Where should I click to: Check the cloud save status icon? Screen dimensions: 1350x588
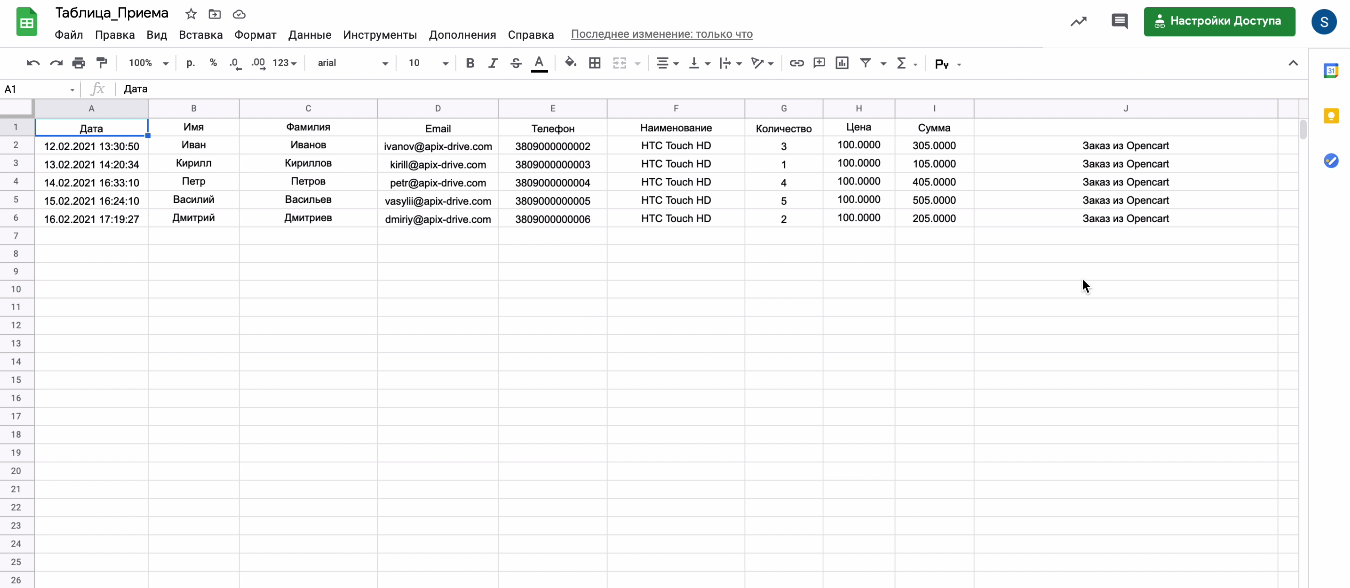pos(239,14)
